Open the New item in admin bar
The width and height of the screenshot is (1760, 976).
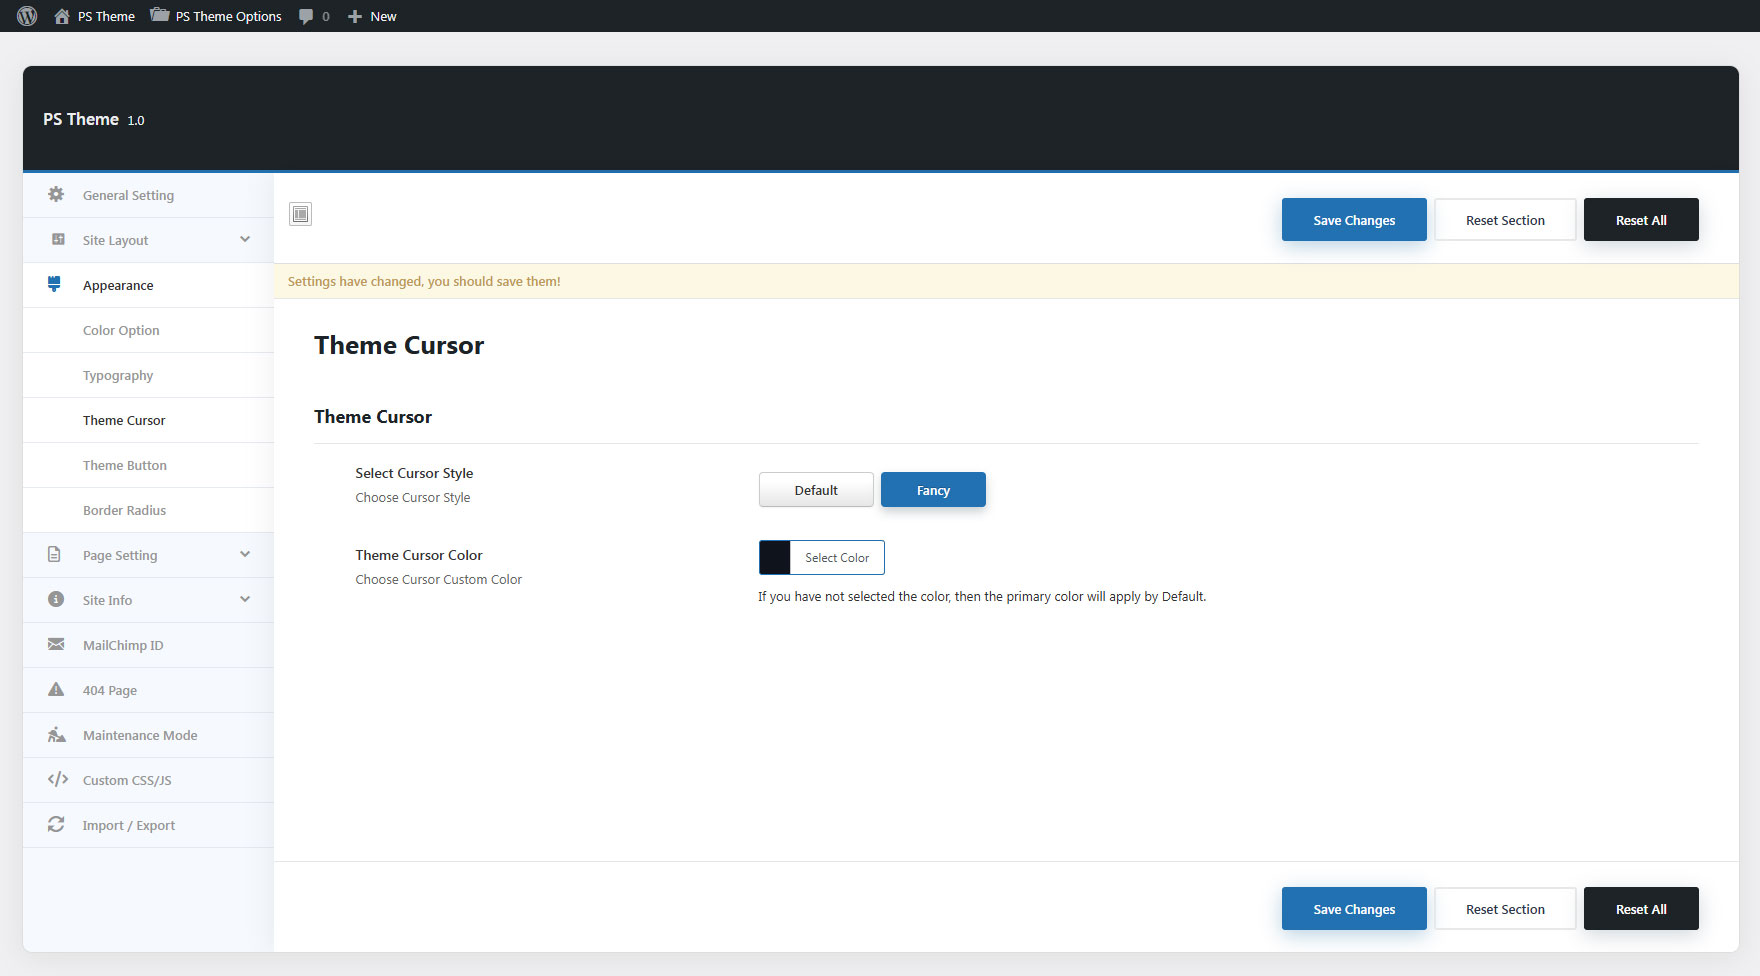point(372,16)
